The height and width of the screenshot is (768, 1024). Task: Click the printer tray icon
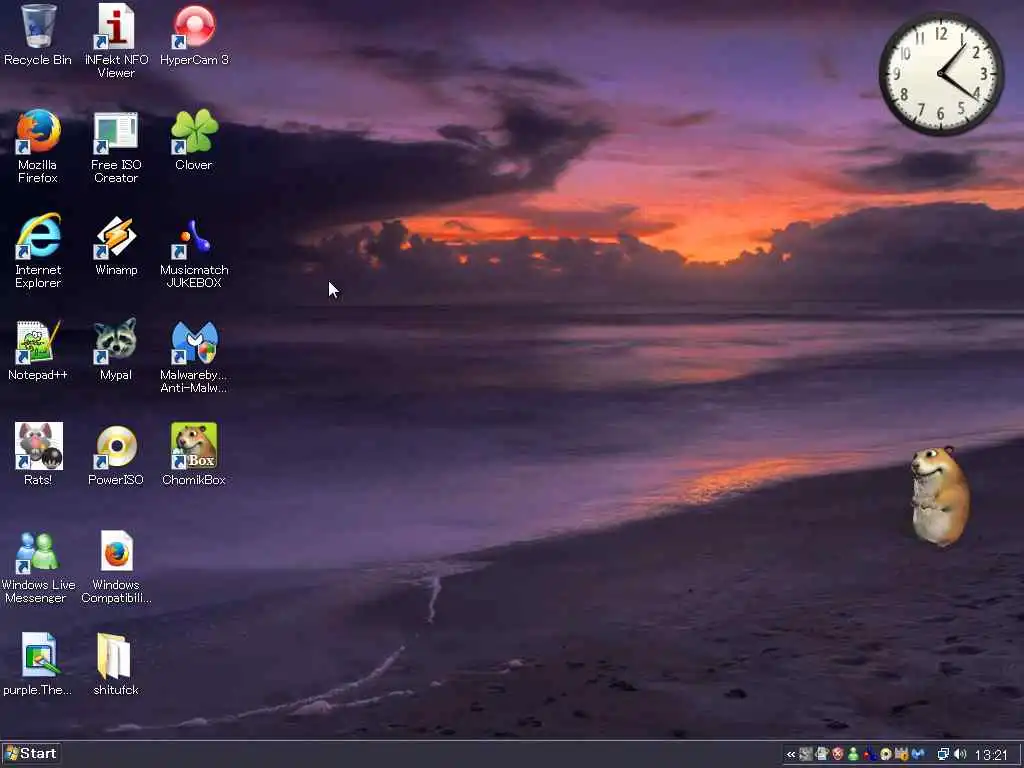(x=822, y=754)
